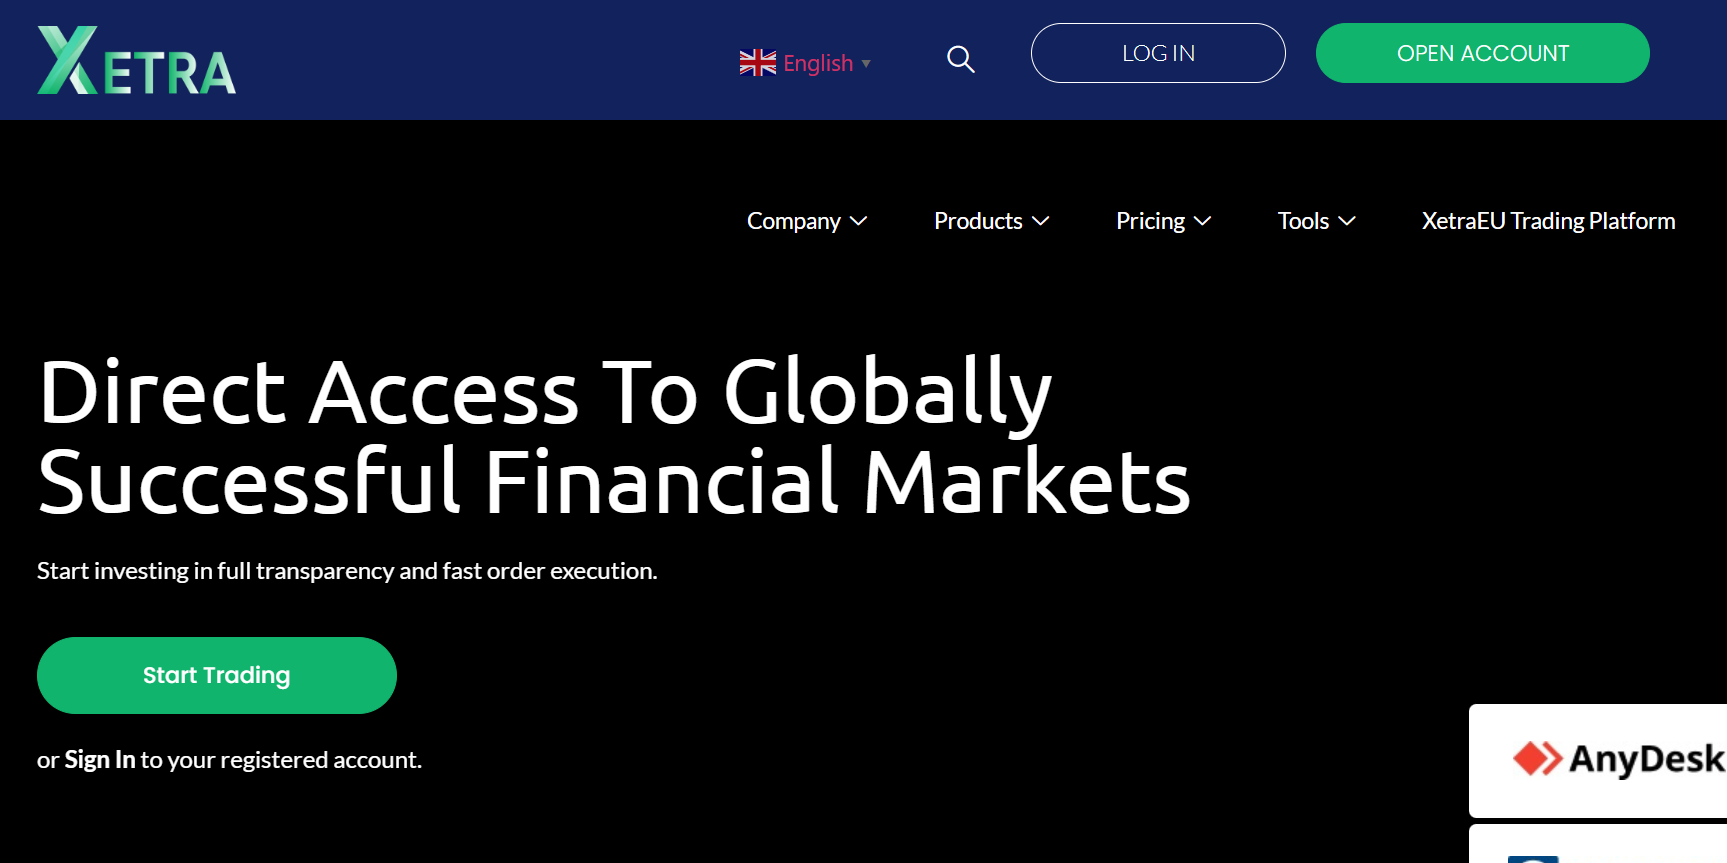The image size is (1727, 863).
Task: Click the Xetra logo in the header
Action: 136,61
